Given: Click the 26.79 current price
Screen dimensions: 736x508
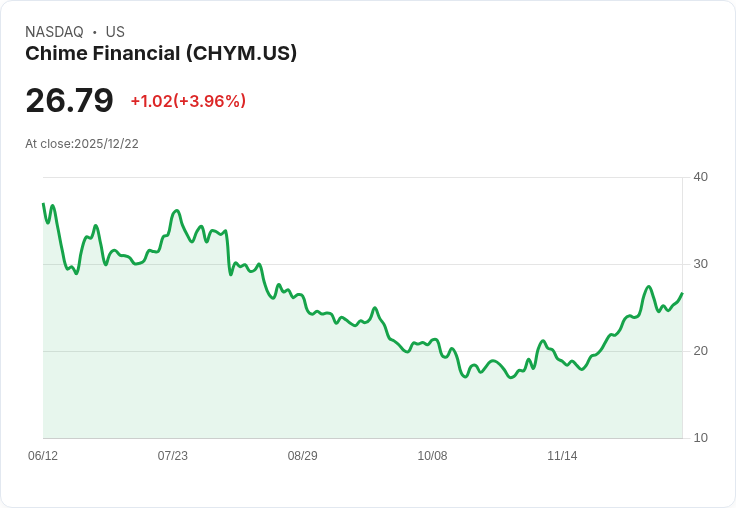Looking at the screenshot, I should pos(69,100).
